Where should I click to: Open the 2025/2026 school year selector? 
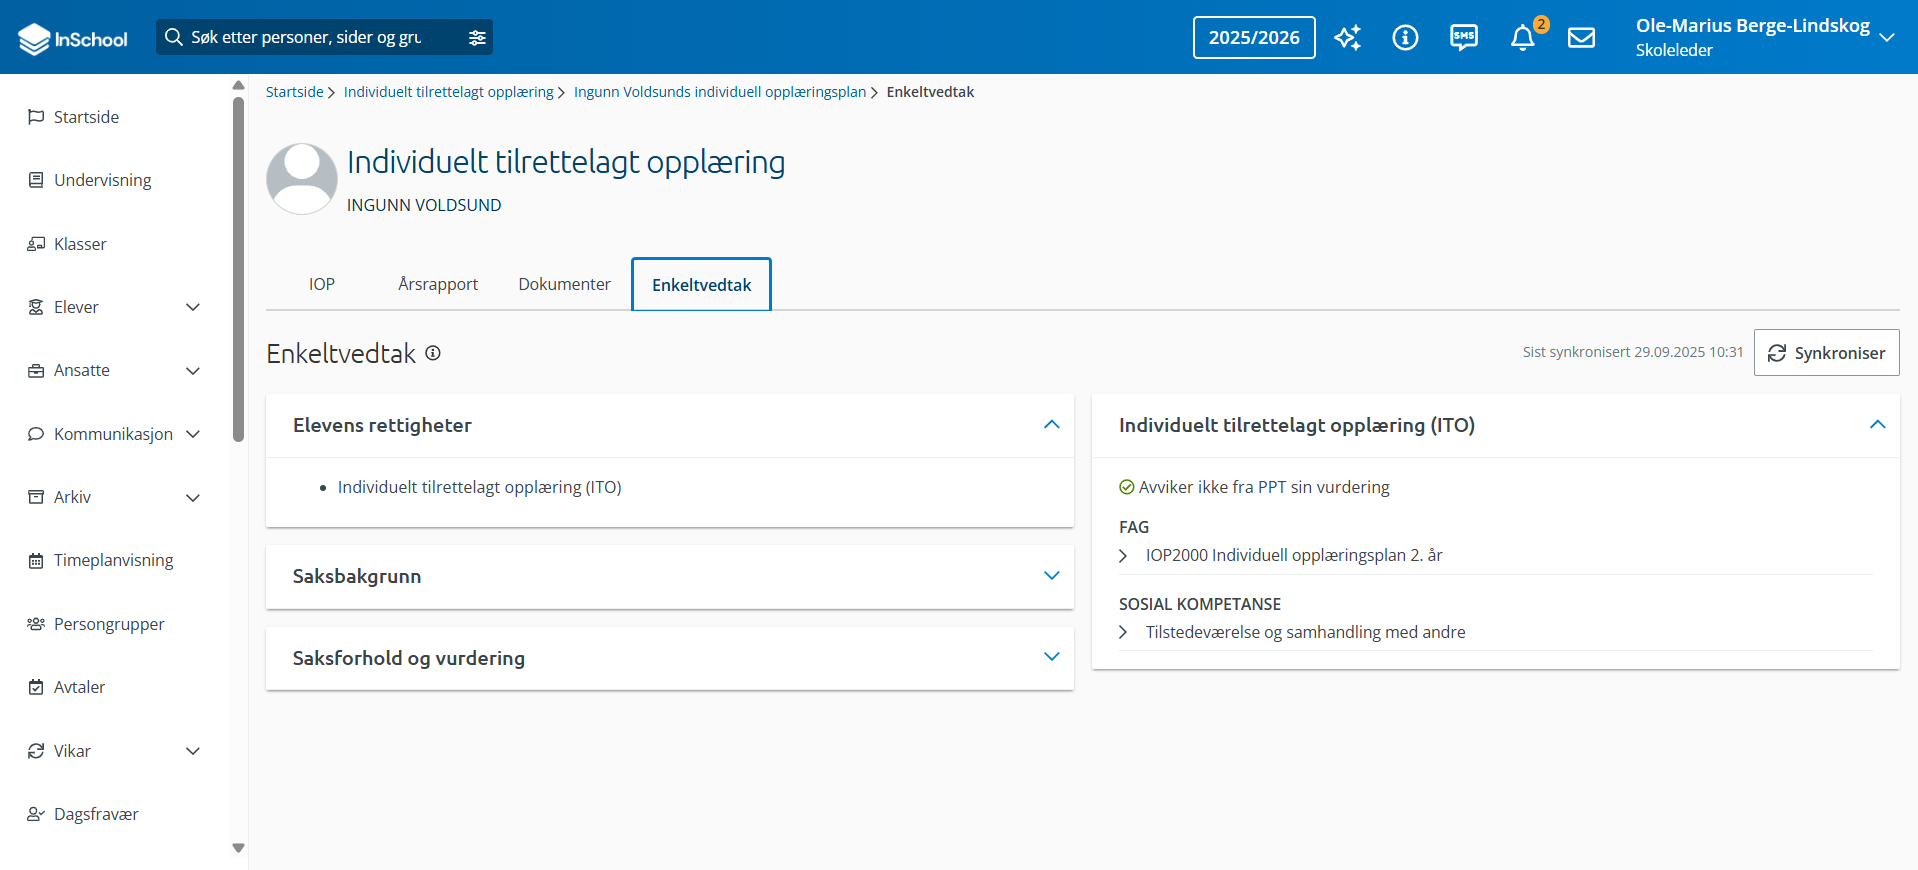[x=1254, y=38]
